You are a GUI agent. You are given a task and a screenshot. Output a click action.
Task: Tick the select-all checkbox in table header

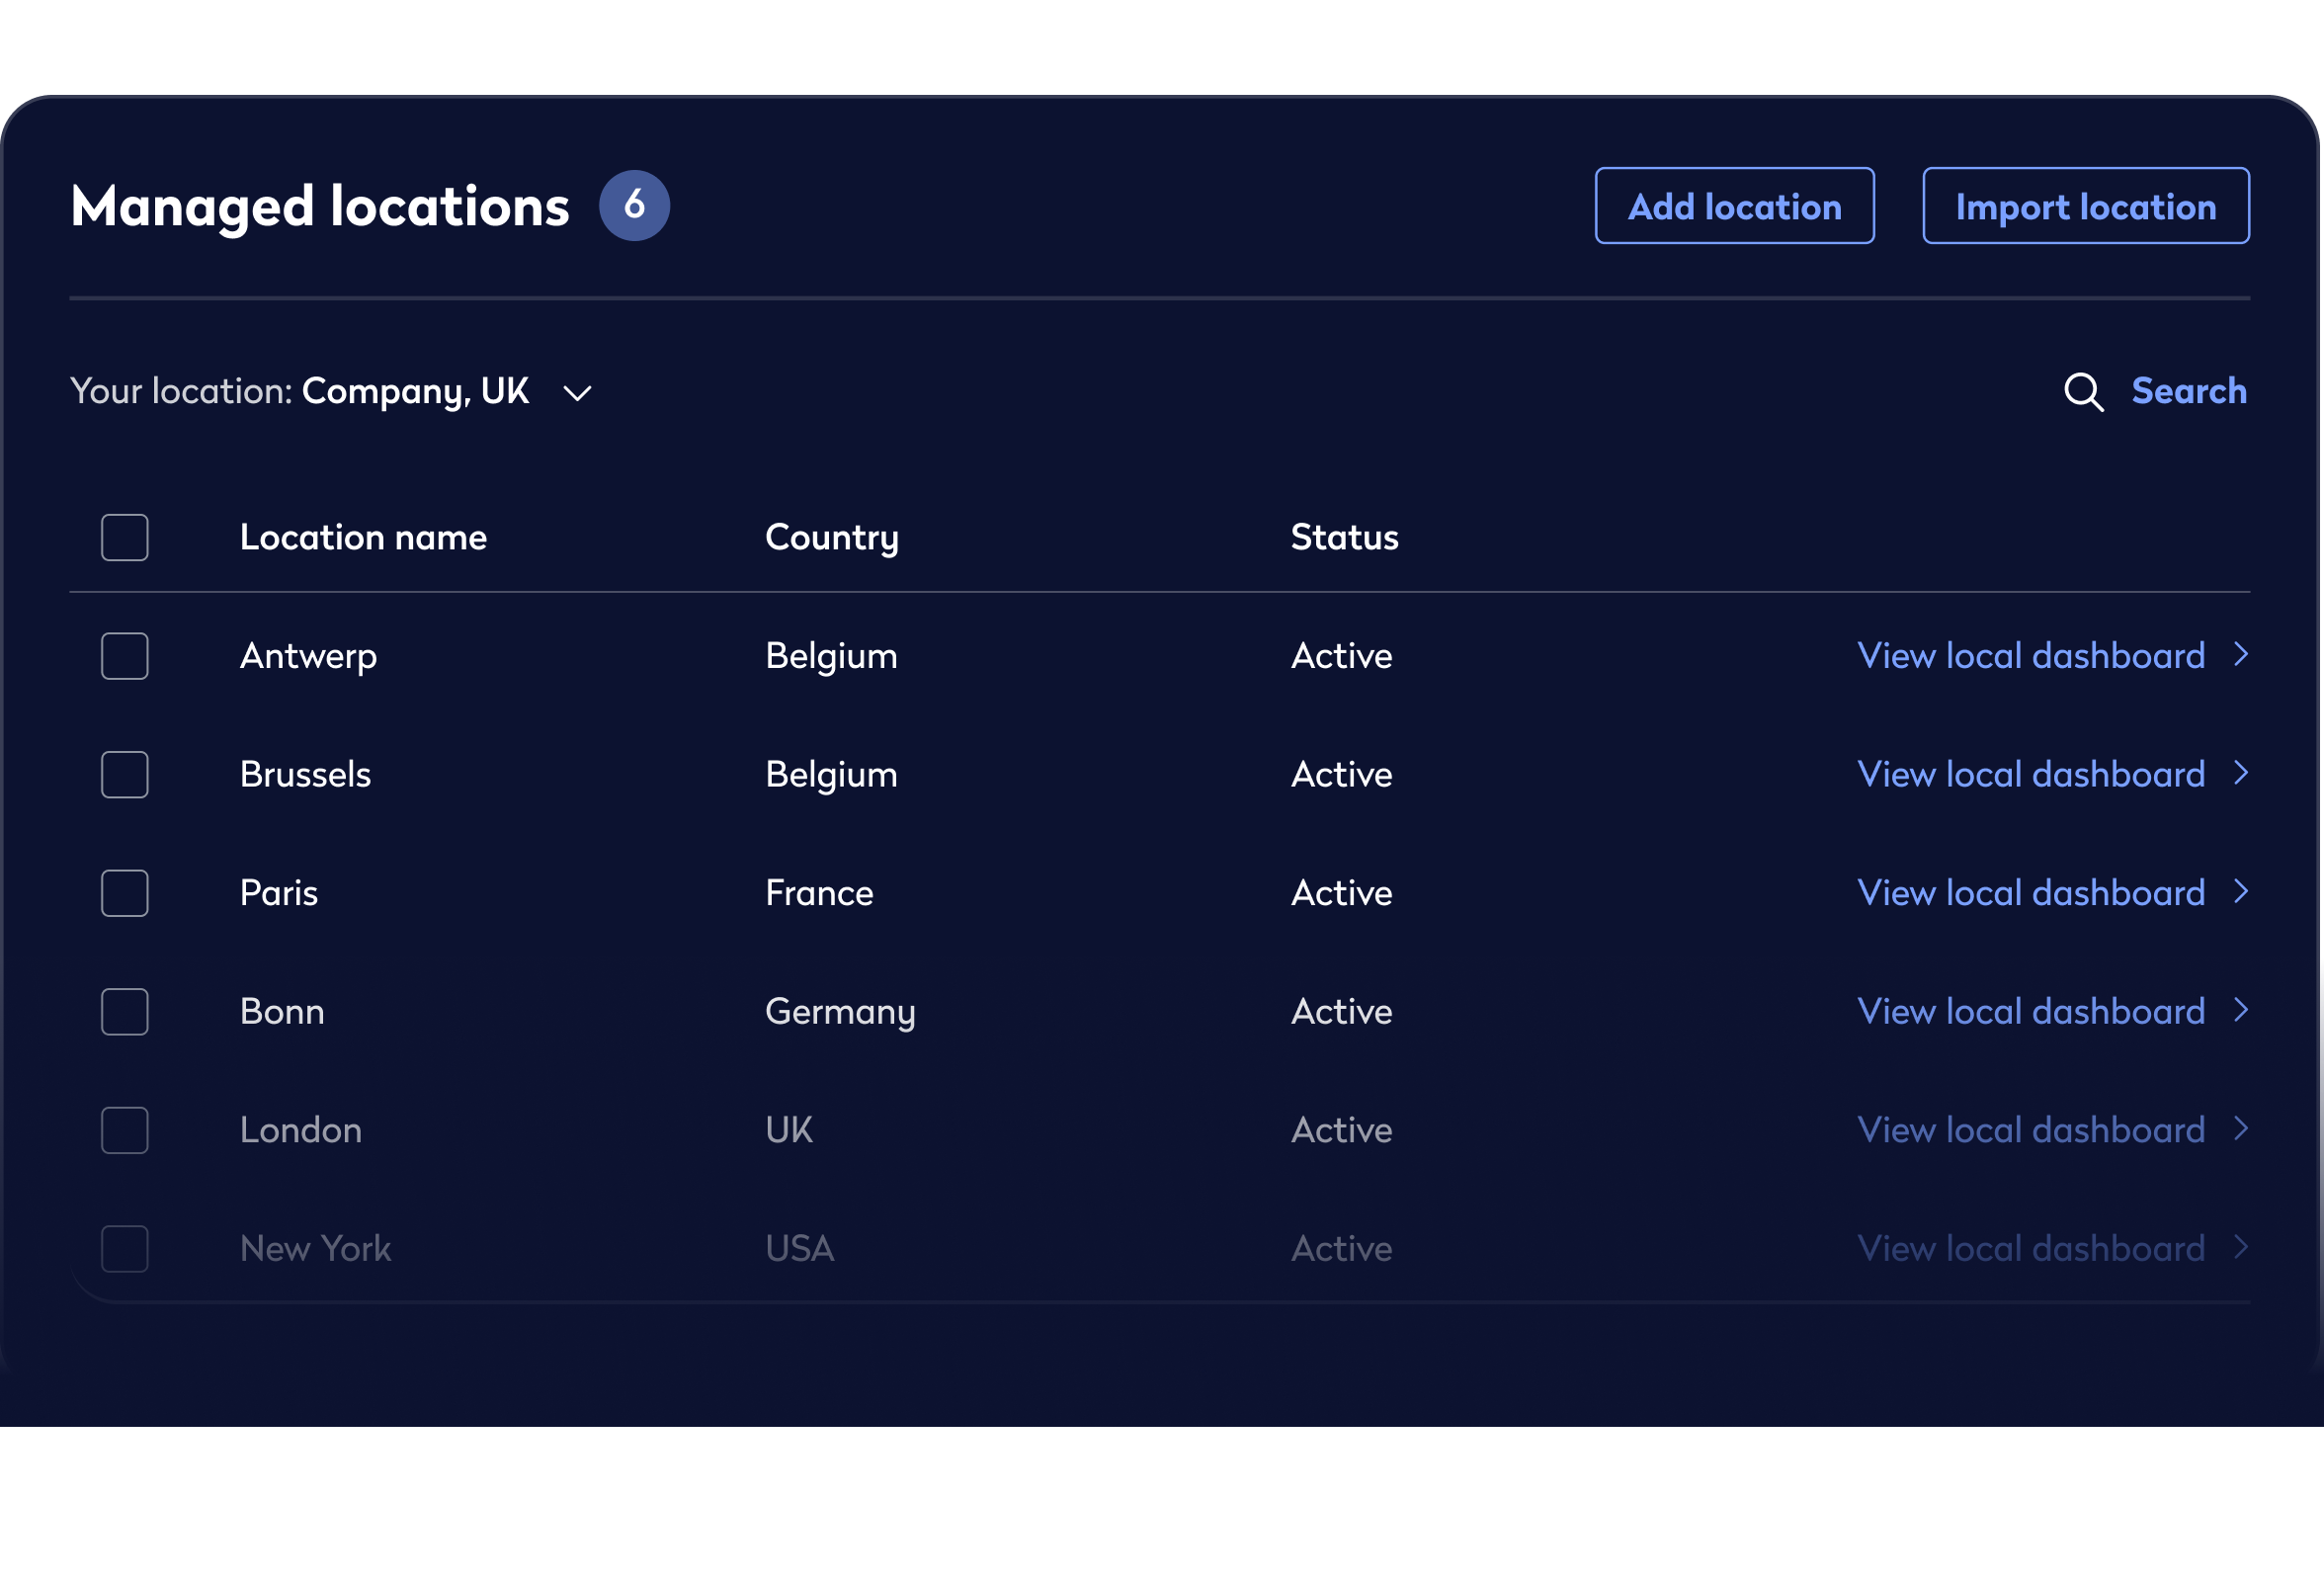[125, 538]
